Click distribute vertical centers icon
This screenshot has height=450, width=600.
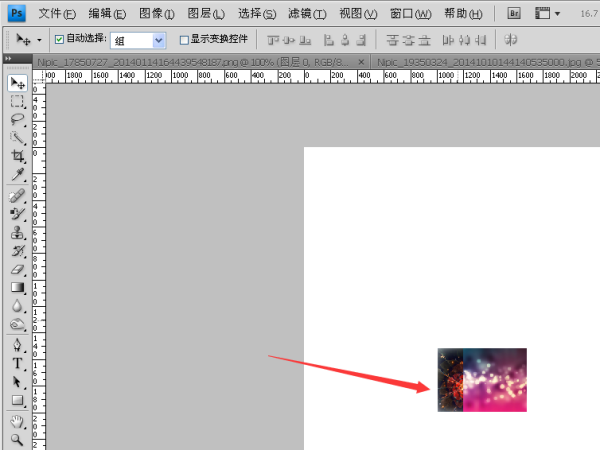click(x=409, y=40)
